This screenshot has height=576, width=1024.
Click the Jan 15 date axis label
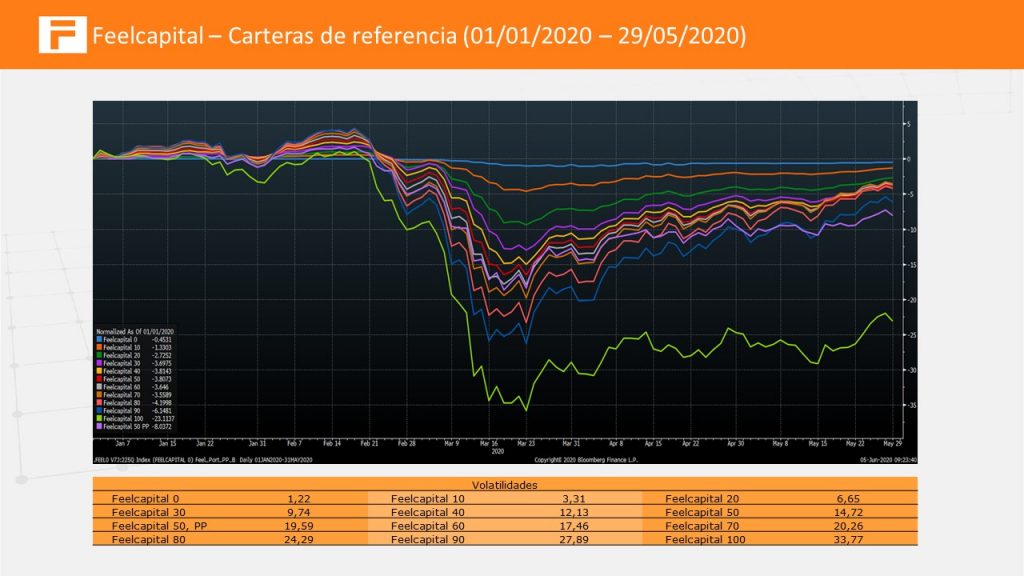[x=168, y=443]
